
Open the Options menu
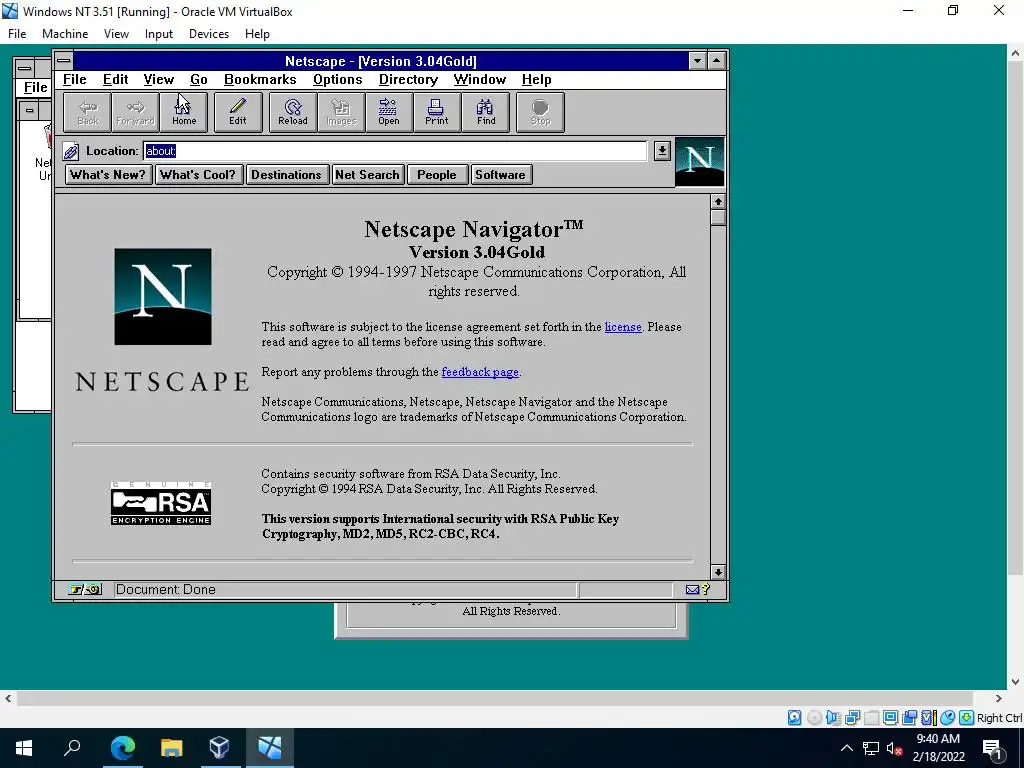338,80
